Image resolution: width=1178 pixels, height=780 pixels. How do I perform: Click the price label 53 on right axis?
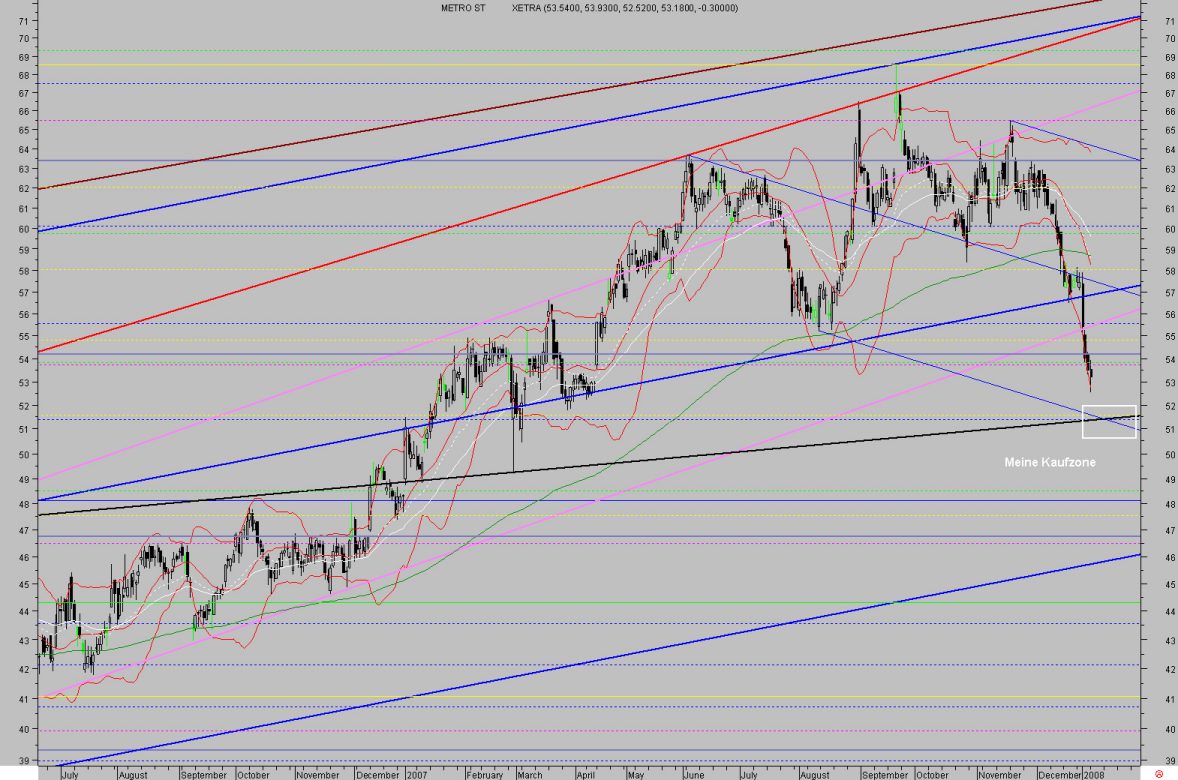(1170, 382)
